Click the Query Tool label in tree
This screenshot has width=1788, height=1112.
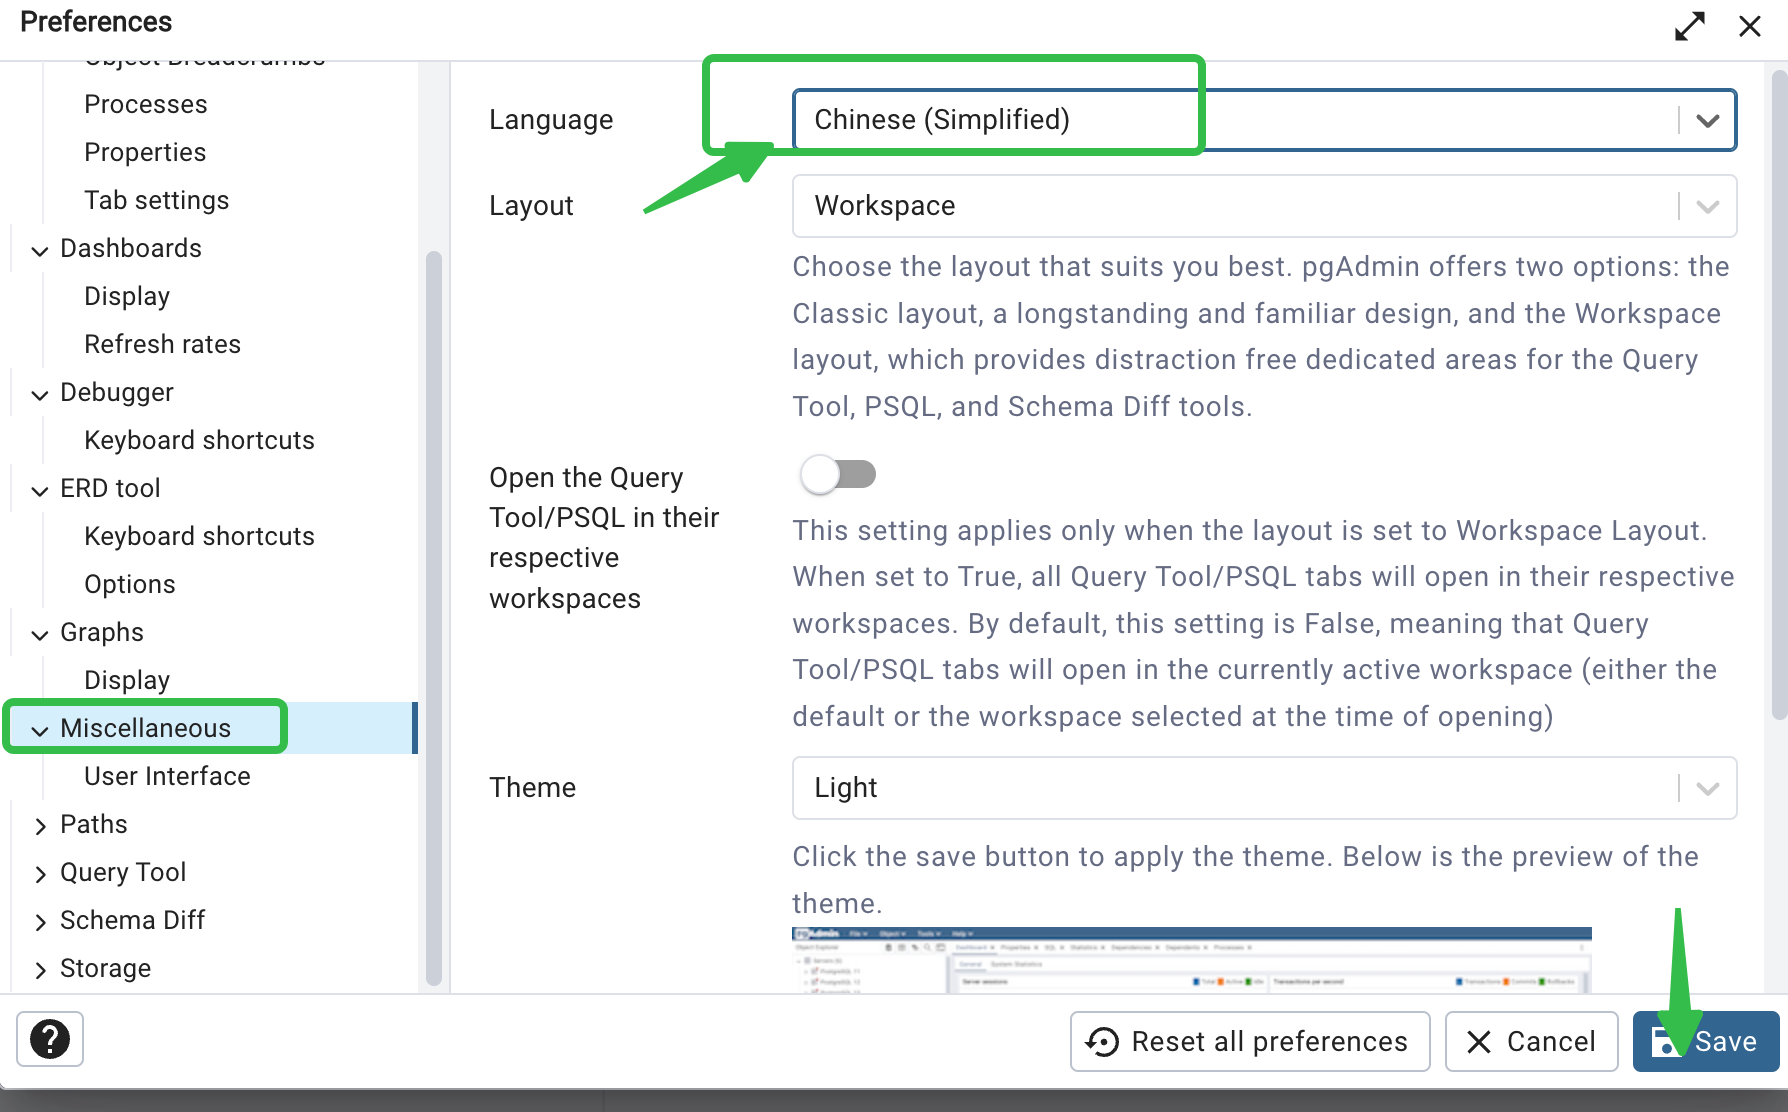point(123,872)
